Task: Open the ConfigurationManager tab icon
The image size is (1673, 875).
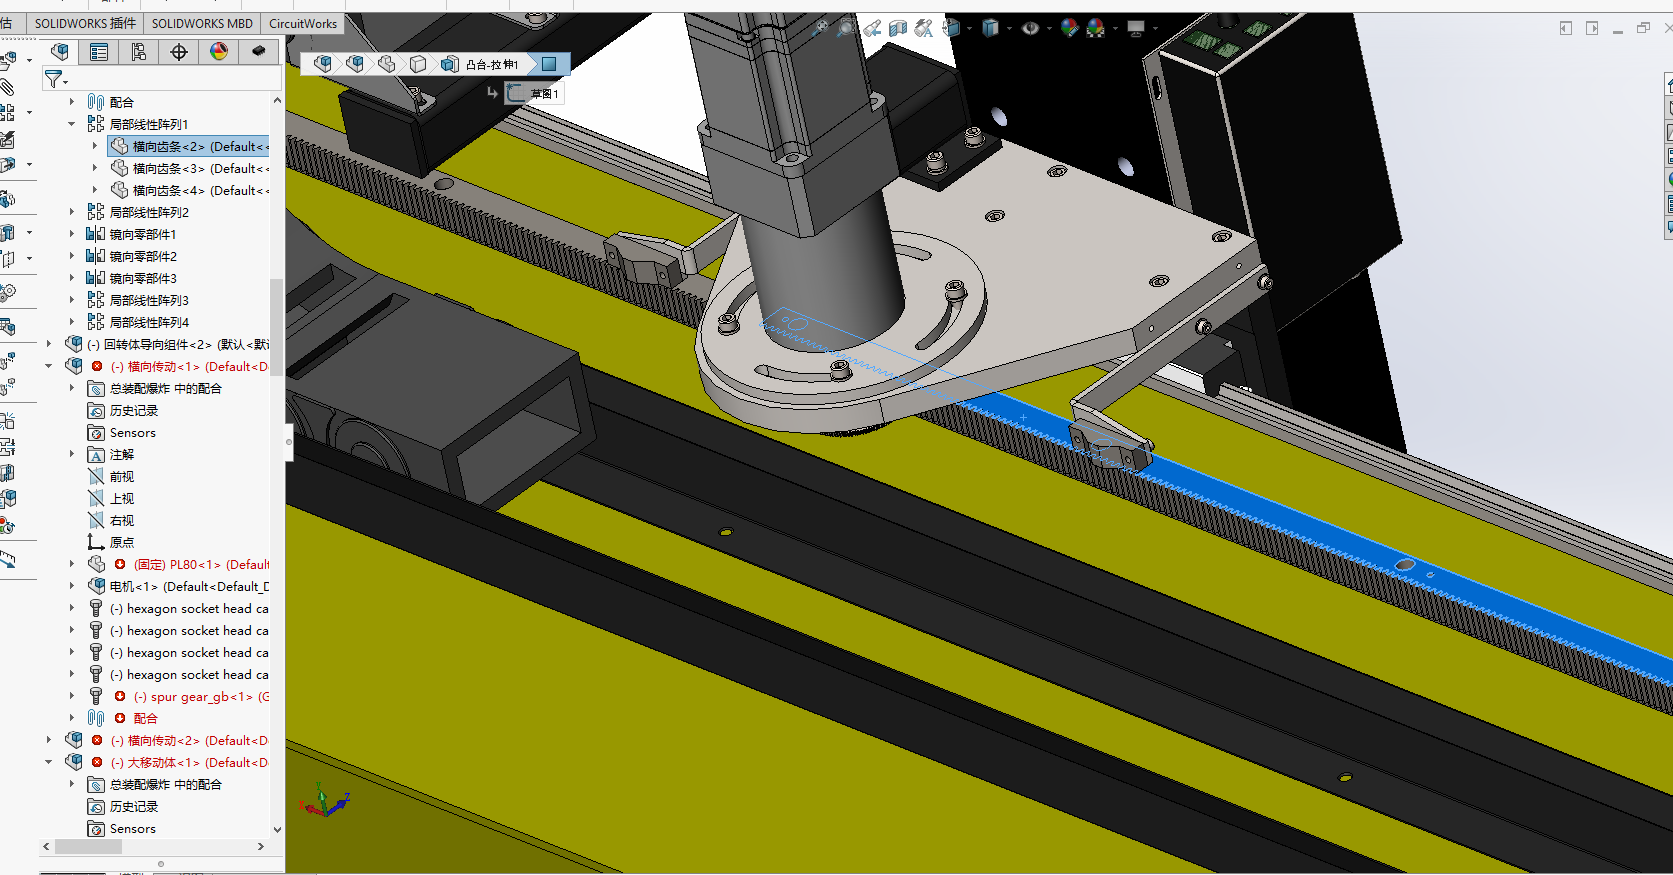Action: [139, 52]
